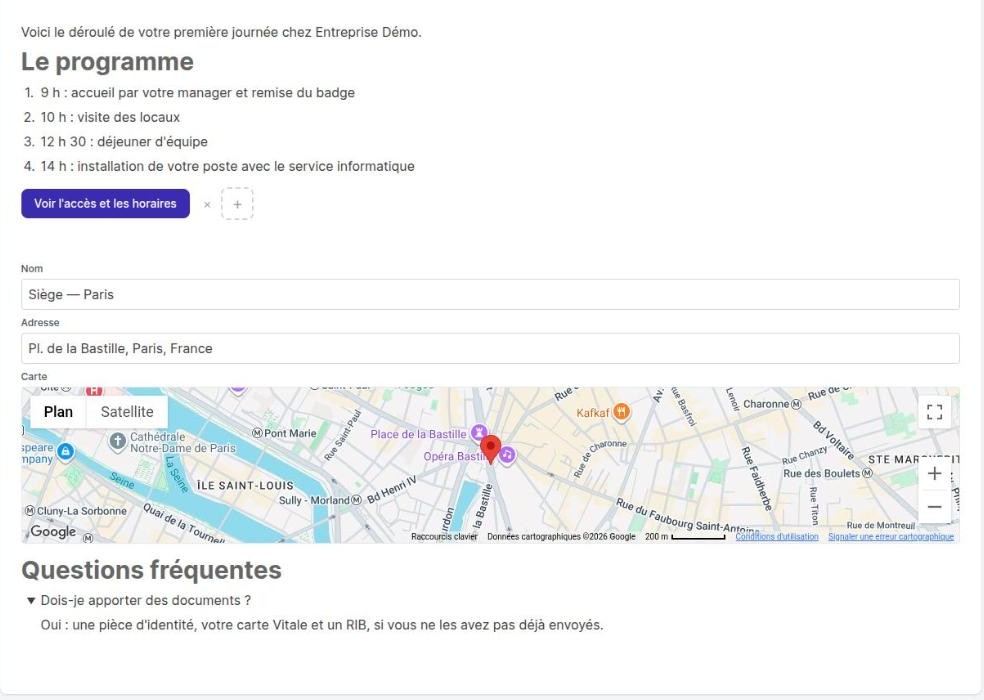Click the 'Rue du Faubourg Saint-Antoine' map label
Image resolution: width=984 pixels, height=700 pixels.
[687, 516]
